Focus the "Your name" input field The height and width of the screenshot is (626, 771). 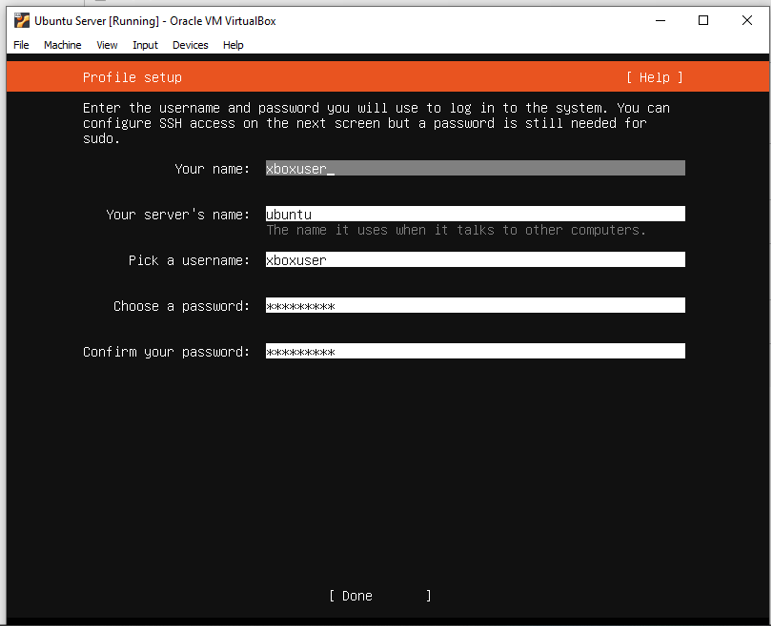pos(475,169)
